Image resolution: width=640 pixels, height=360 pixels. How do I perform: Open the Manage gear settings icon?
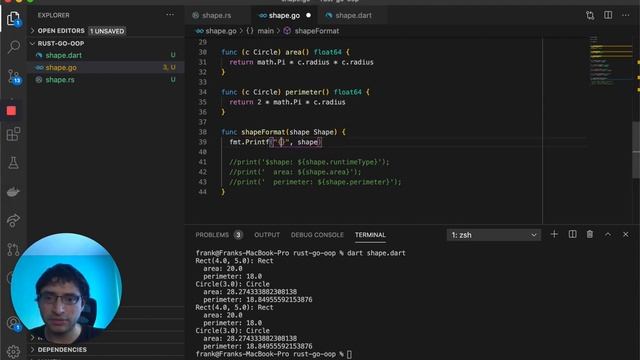coord(13,351)
